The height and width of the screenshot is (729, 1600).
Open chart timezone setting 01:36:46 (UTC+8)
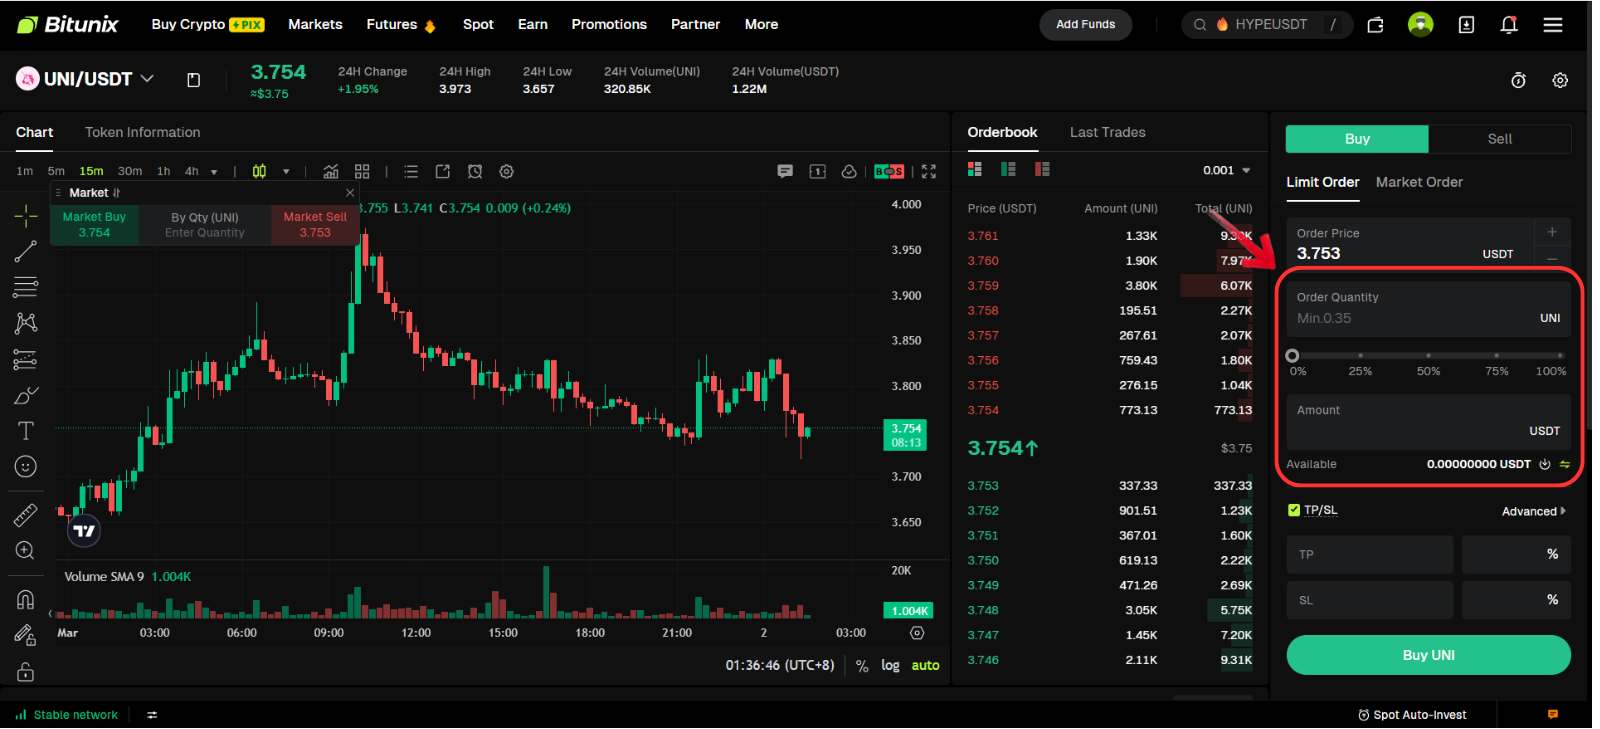pyautogui.click(x=780, y=665)
